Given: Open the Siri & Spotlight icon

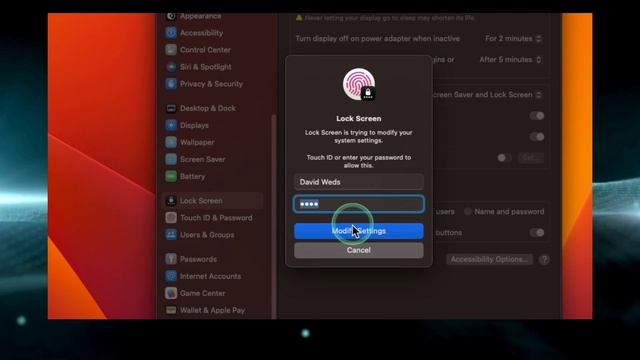Looking at the screenshot, I should tap(171, 67).
